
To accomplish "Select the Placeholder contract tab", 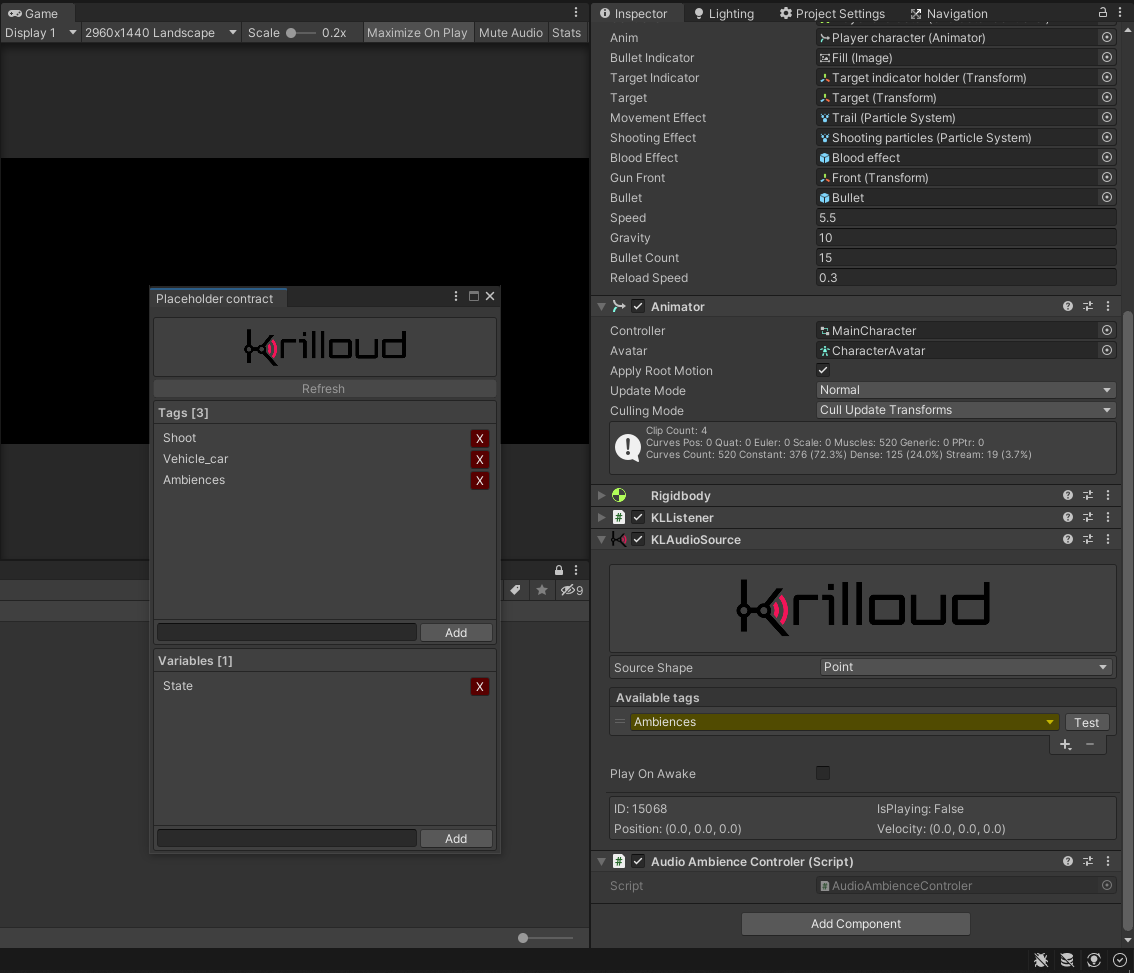I will click(x=218, y=298).
